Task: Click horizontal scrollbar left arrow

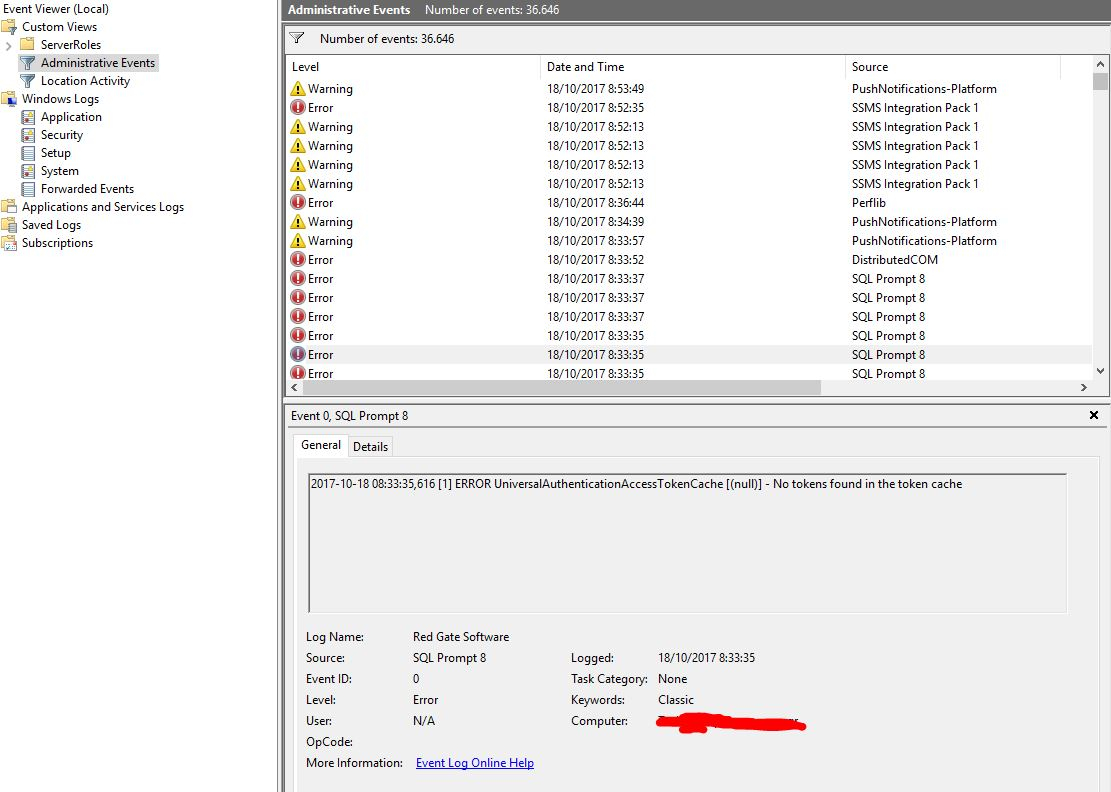Action: coord(295,387)
